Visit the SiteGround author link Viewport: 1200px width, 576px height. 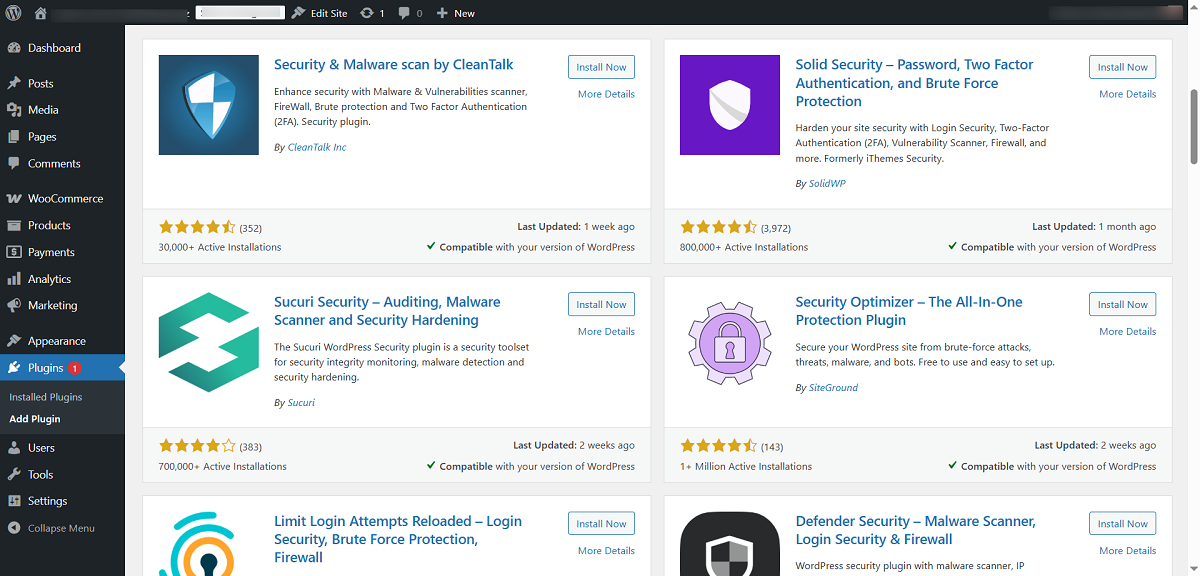[832, 387]
